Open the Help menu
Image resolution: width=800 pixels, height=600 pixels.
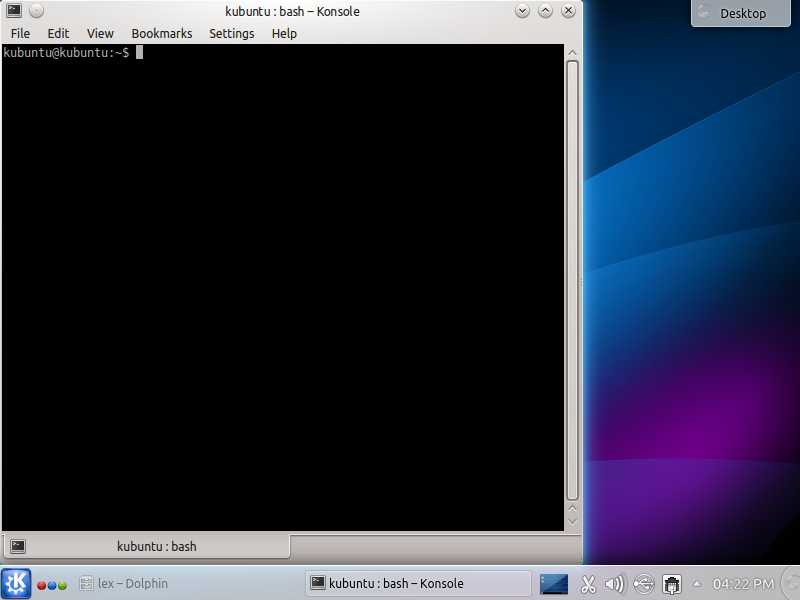284,33
